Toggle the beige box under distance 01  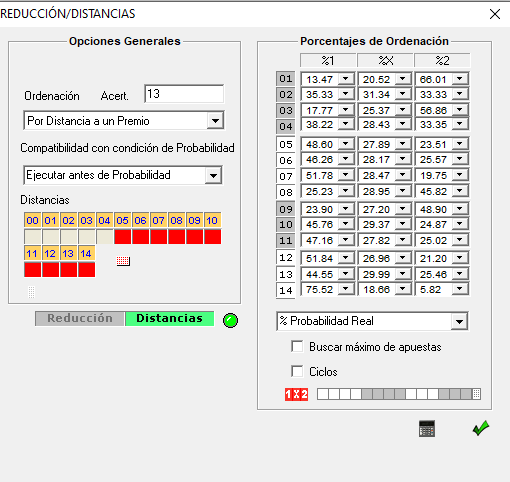click(x=51, y=237)
